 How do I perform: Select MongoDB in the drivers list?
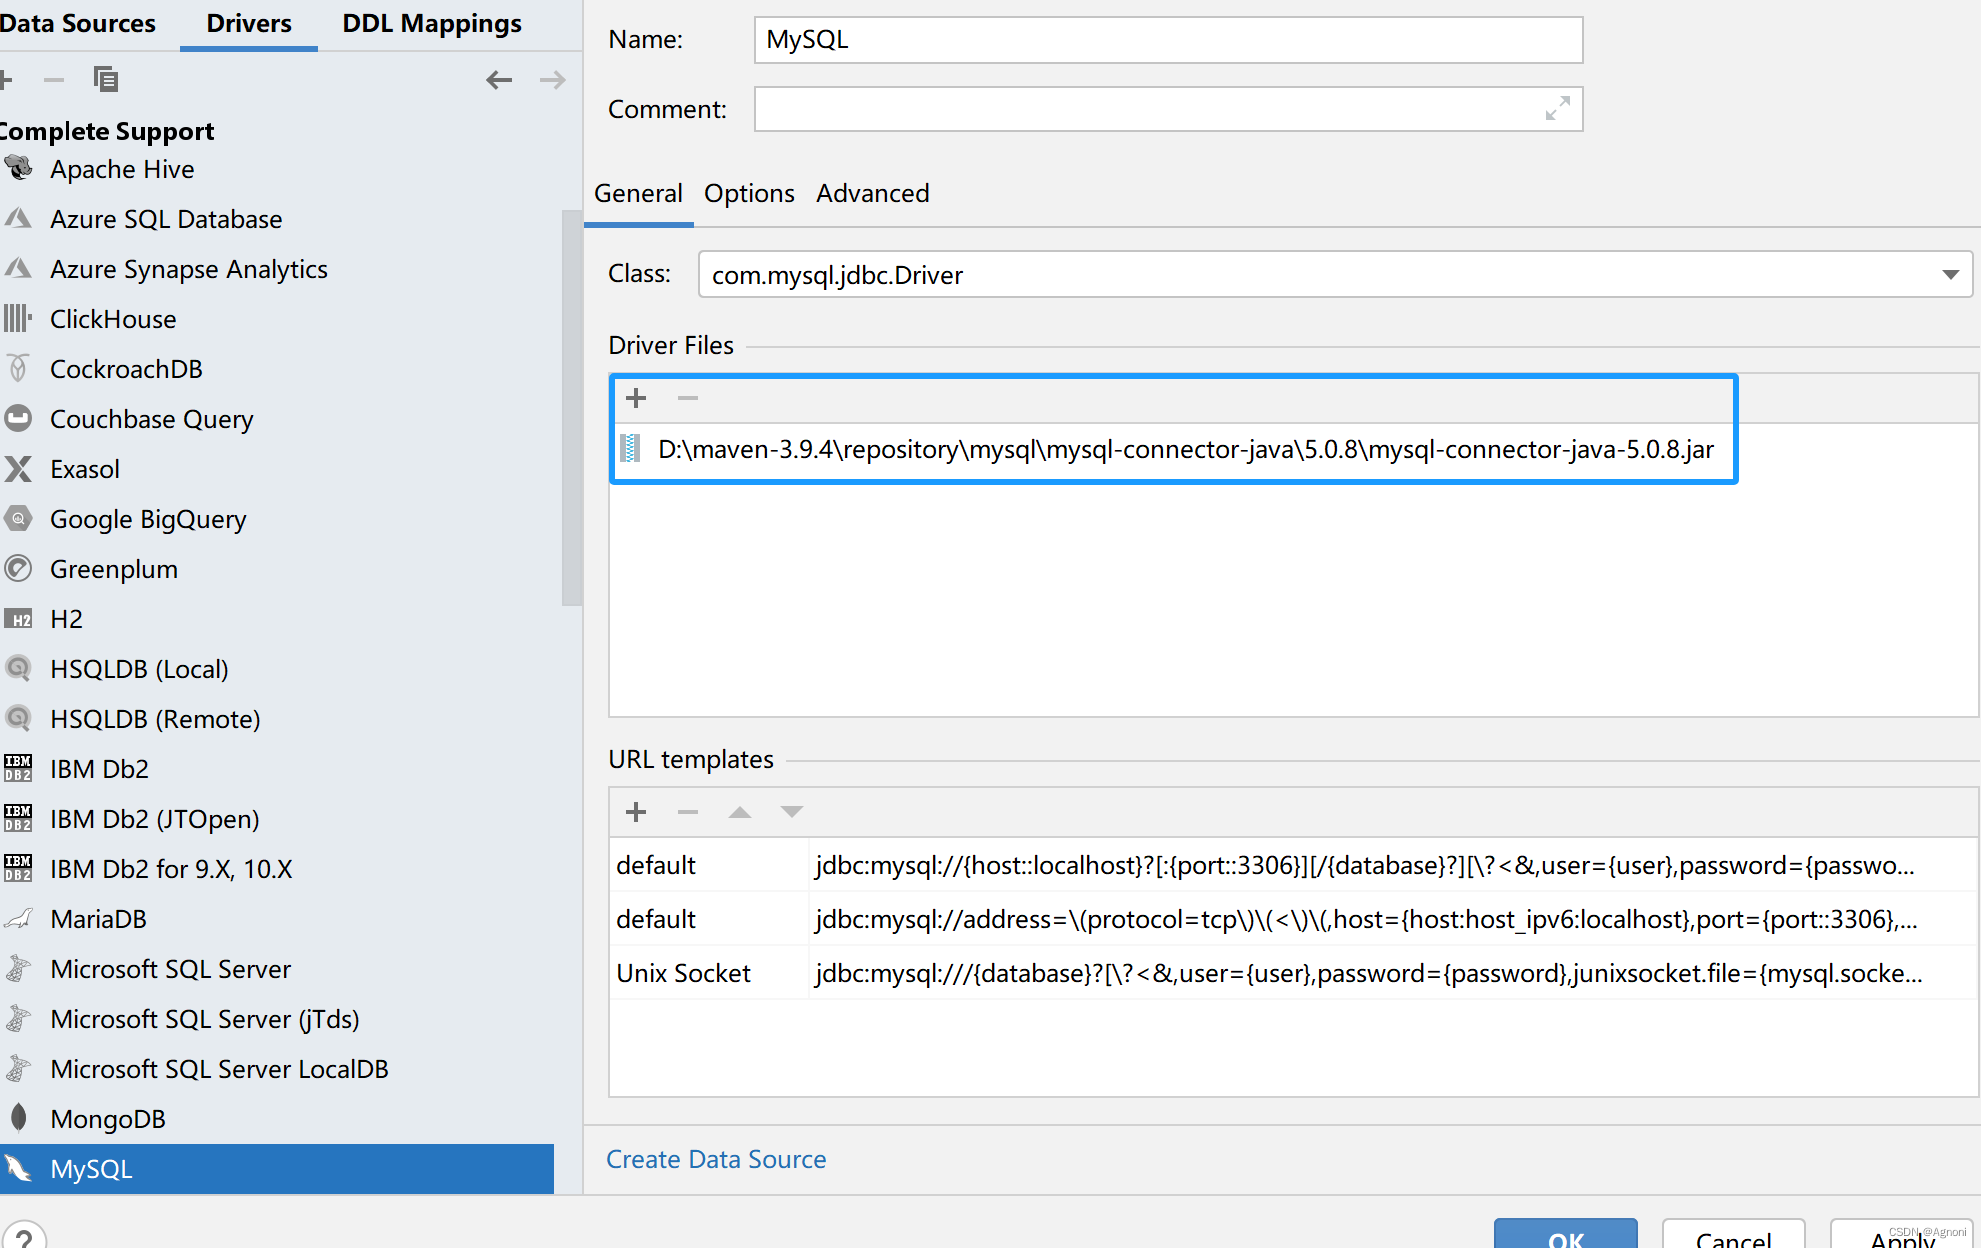click(x=108, y=1118)
